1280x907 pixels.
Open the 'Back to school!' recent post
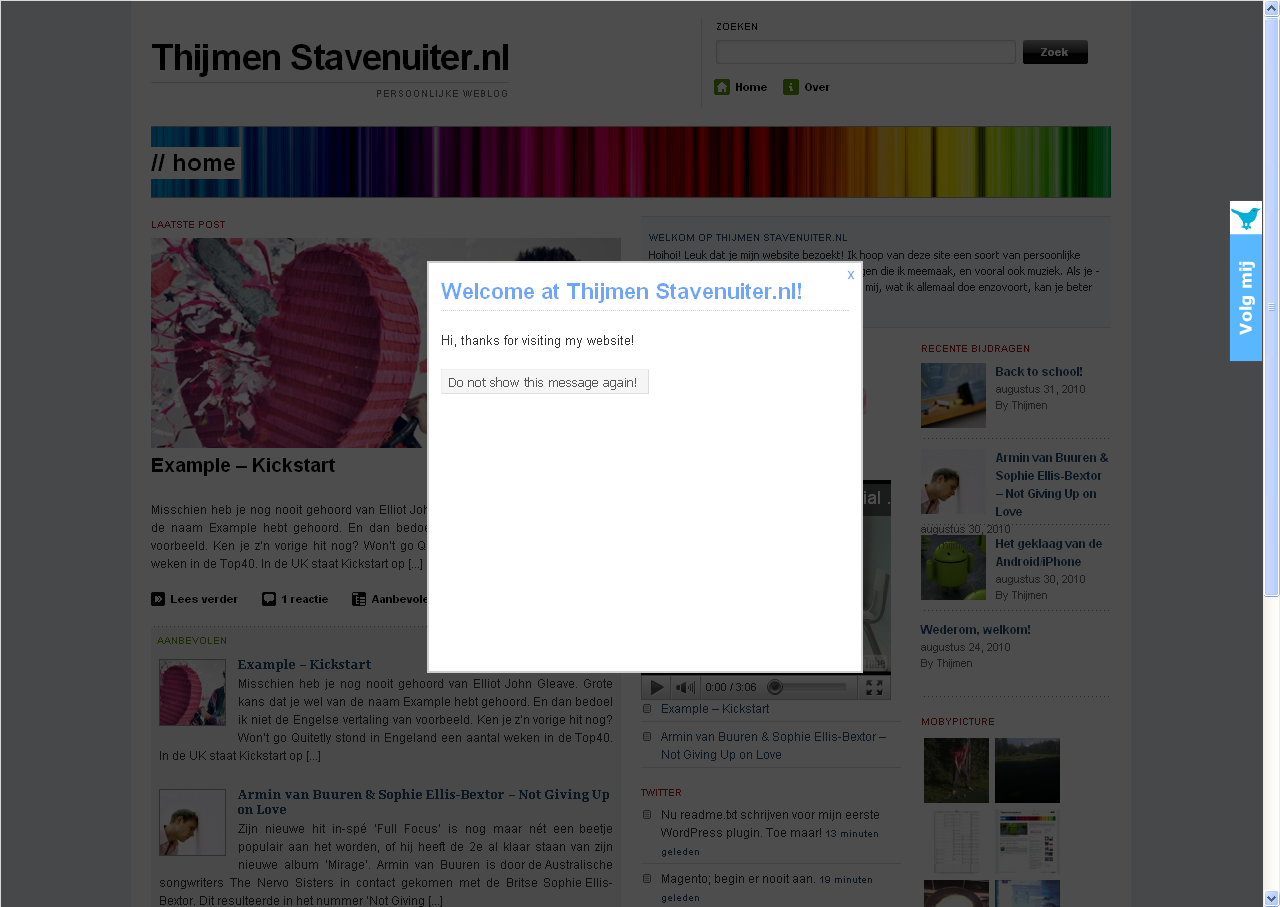click(x=1039, y=372)
